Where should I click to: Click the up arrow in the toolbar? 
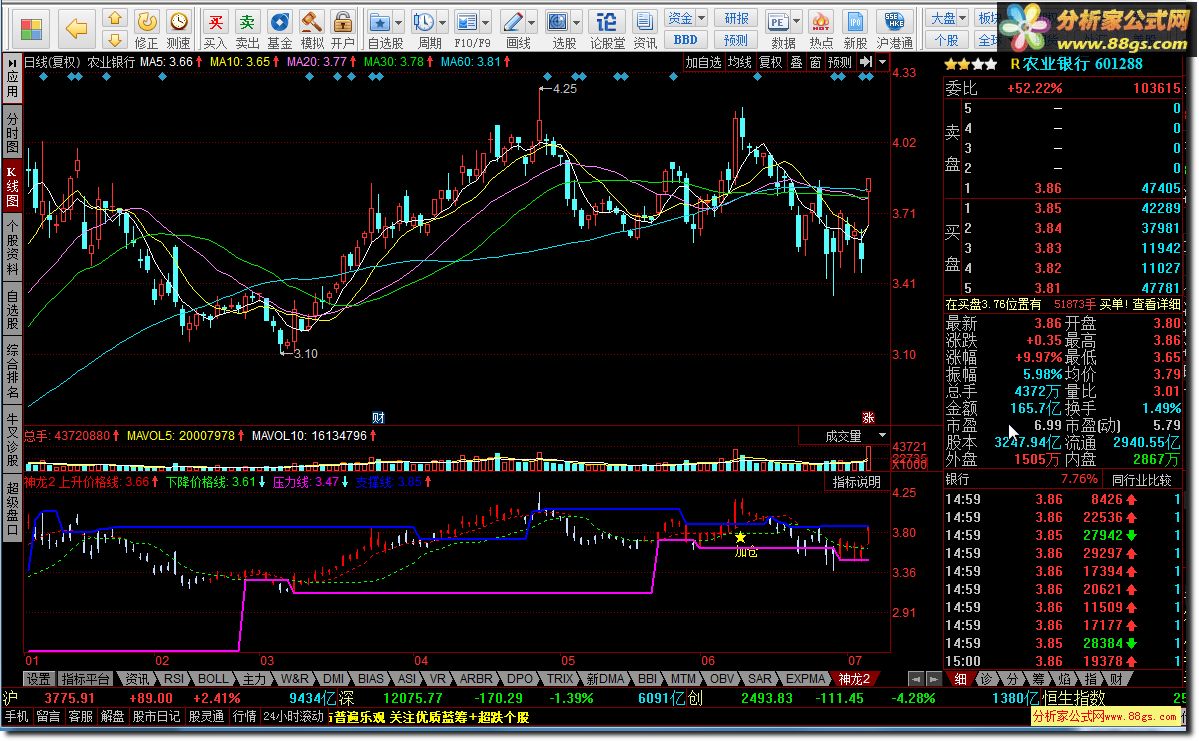click(x=115, y=18)
